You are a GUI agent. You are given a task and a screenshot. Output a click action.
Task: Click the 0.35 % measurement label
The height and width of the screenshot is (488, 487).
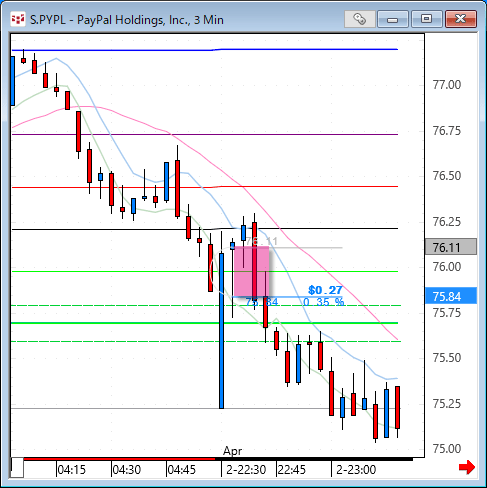(323, 302)
